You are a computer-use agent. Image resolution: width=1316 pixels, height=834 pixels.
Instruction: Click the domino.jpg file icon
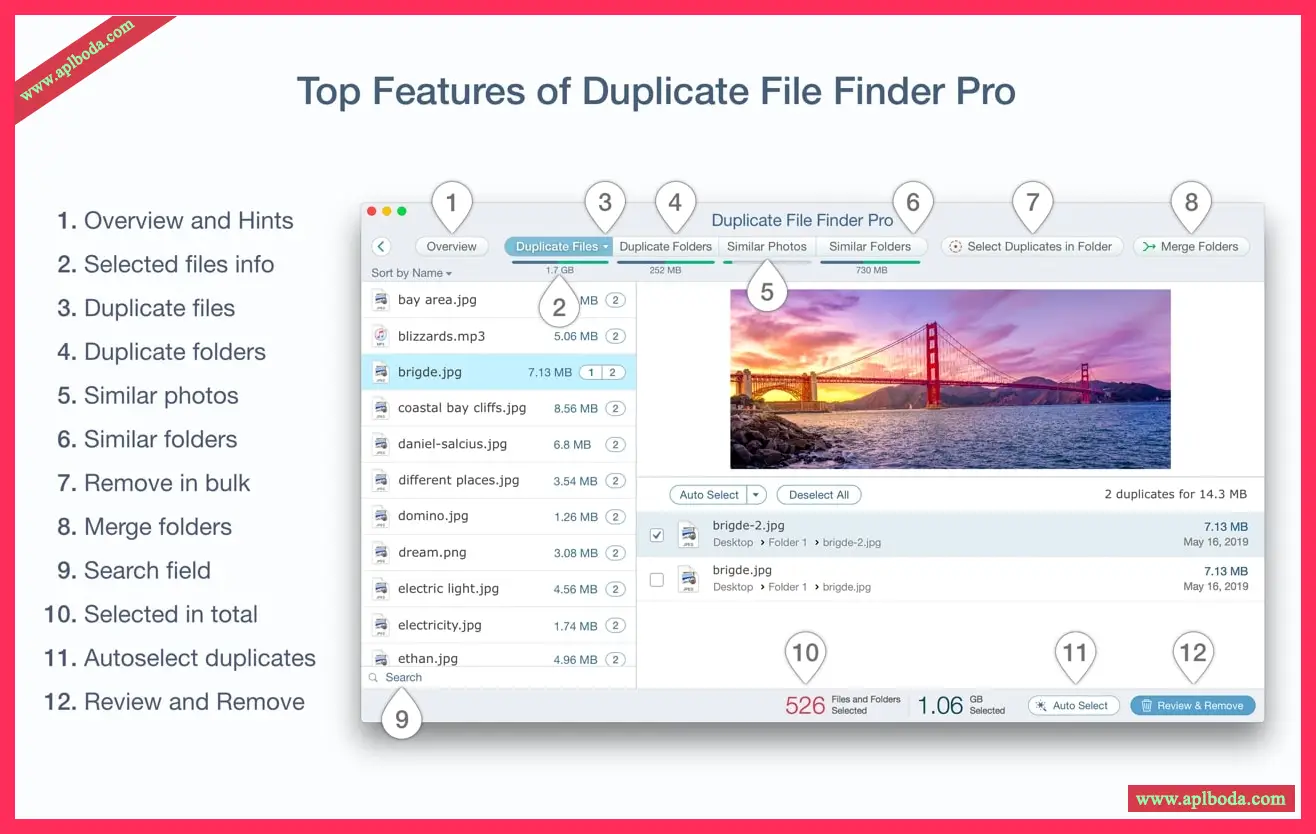pos(380,516)
